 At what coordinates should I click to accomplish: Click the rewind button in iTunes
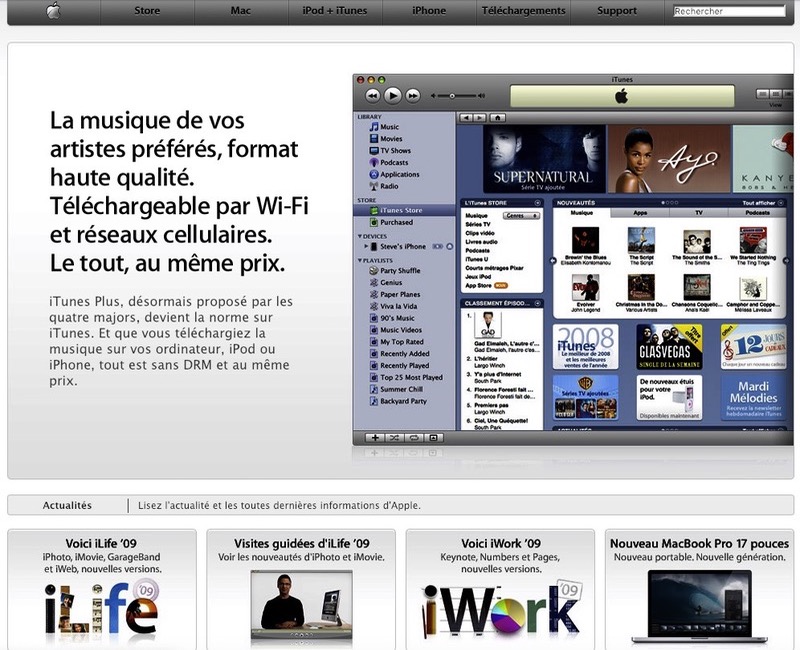pyautogui.click(x=373, y=95)
